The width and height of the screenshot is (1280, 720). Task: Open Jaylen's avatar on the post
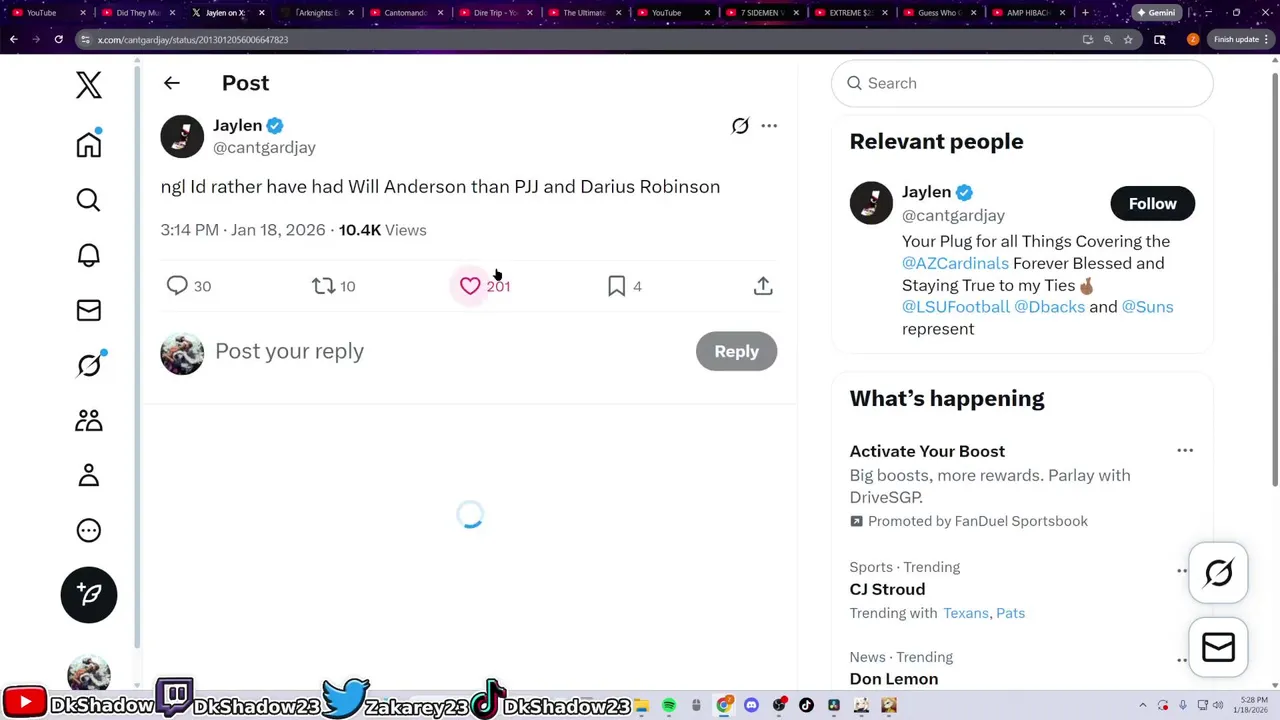(x=182, y=137)
